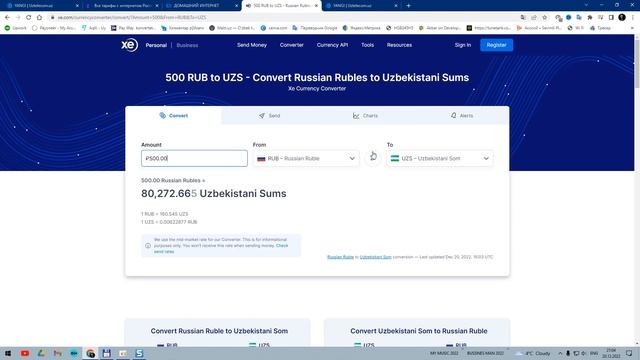Open the cloudy weather widget in taskbar
Image resolution: width=640 pixels, height=360 pixels.
tap(533, 353)
